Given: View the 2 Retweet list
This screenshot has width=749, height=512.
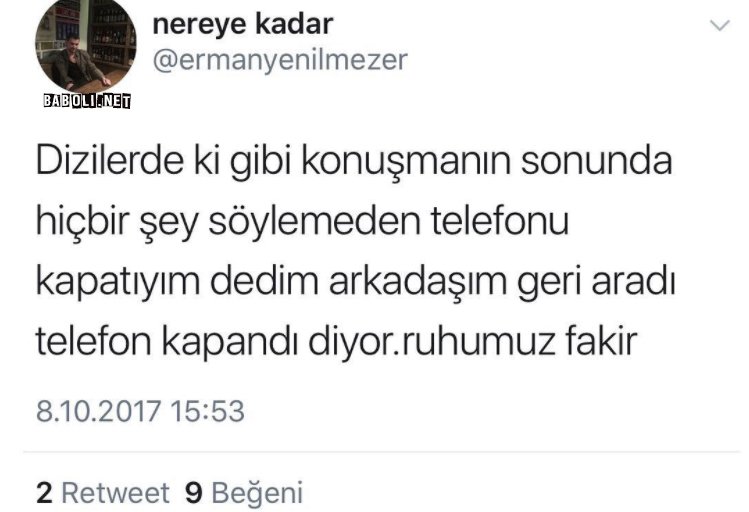Looking at the screenshot, I should (102, 492).
